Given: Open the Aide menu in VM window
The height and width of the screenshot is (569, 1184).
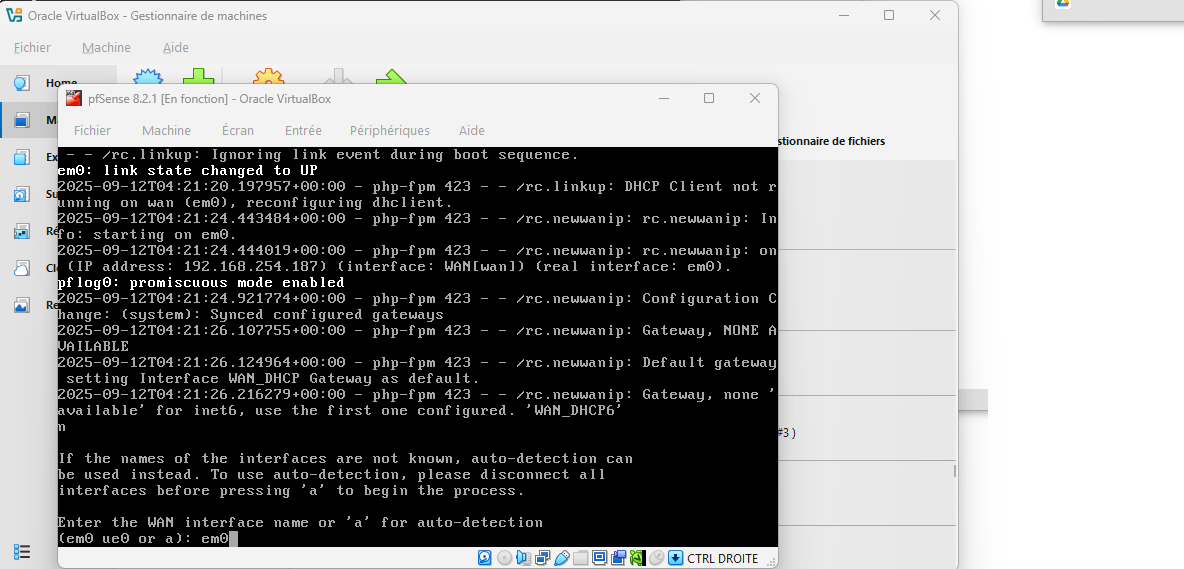Looking at the screenshot, I should (471, 130).
